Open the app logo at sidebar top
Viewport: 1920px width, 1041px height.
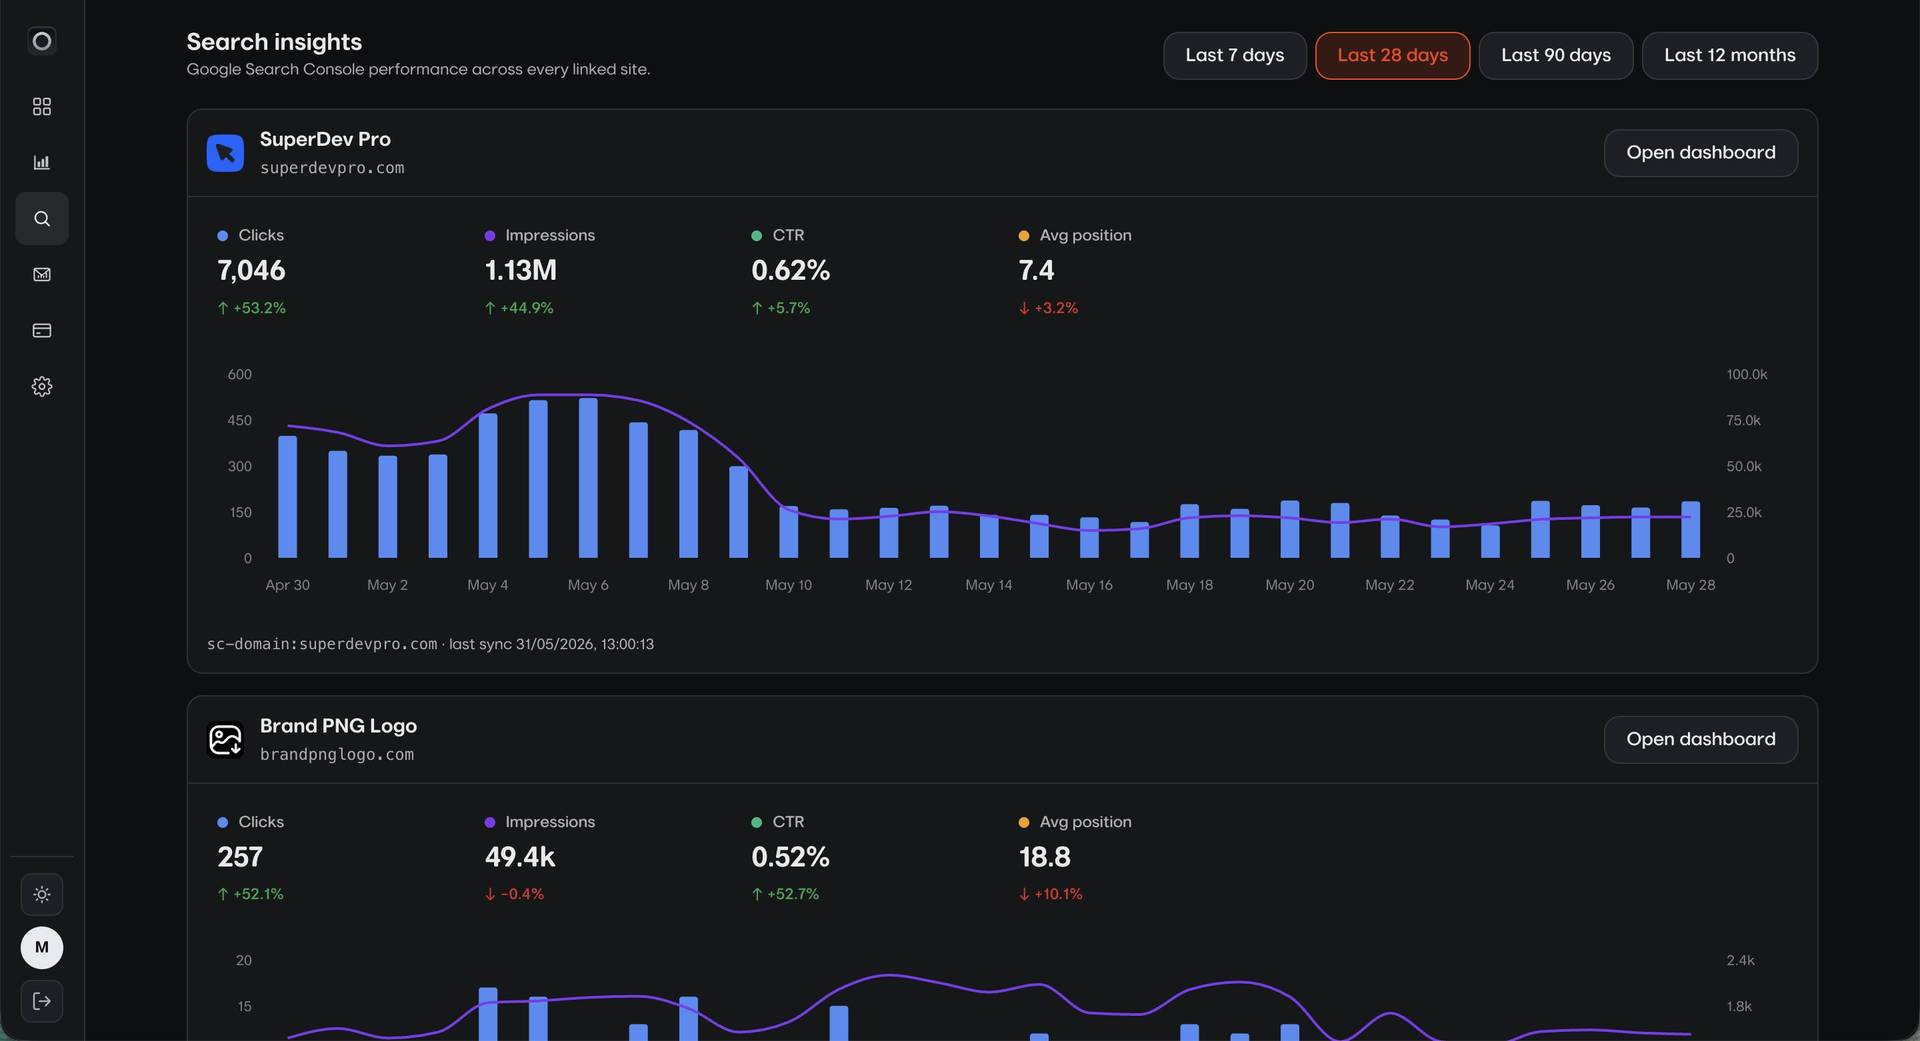click(x=42, y=41)
